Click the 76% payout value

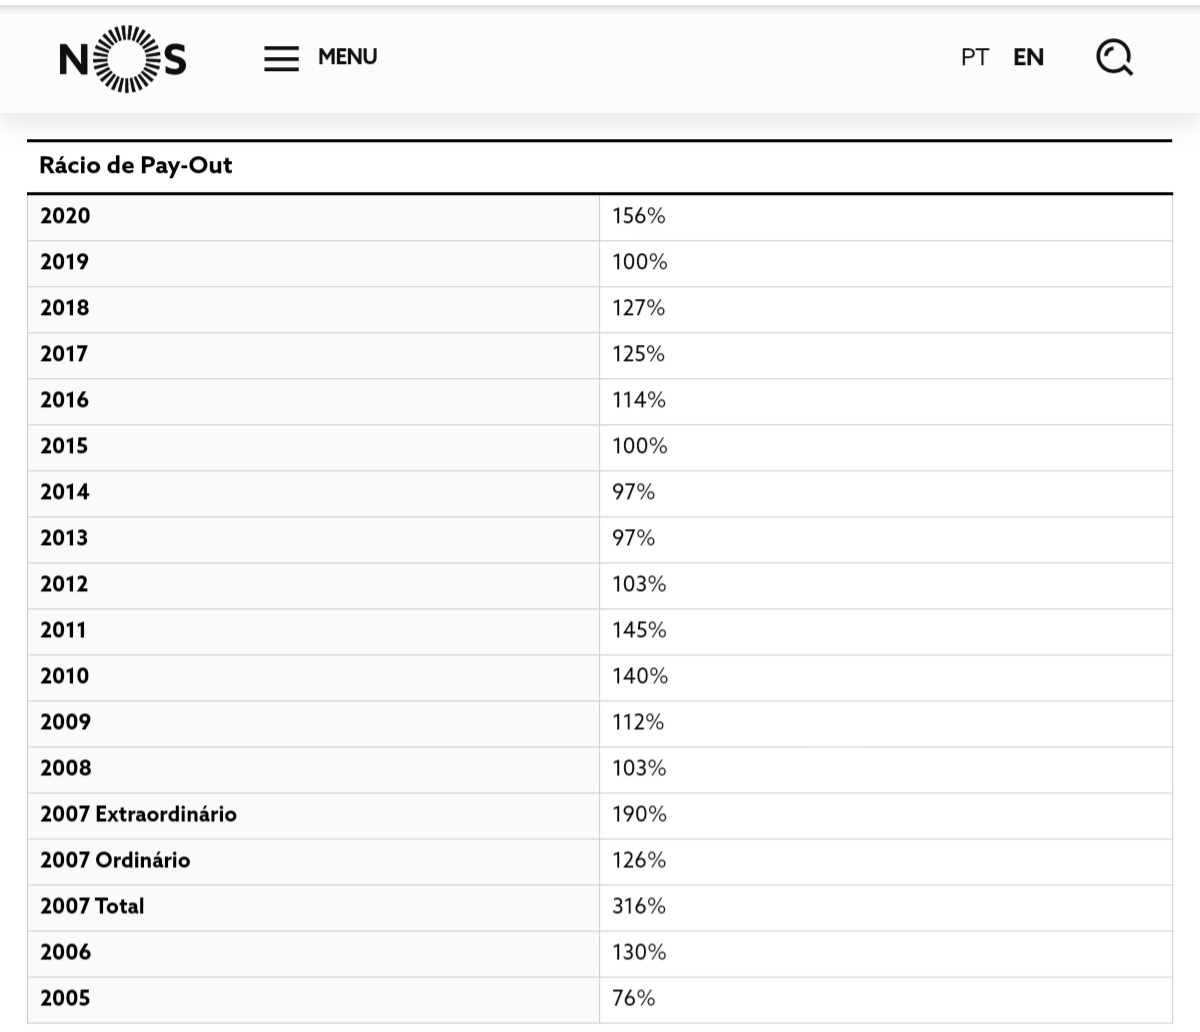point(634,998)
